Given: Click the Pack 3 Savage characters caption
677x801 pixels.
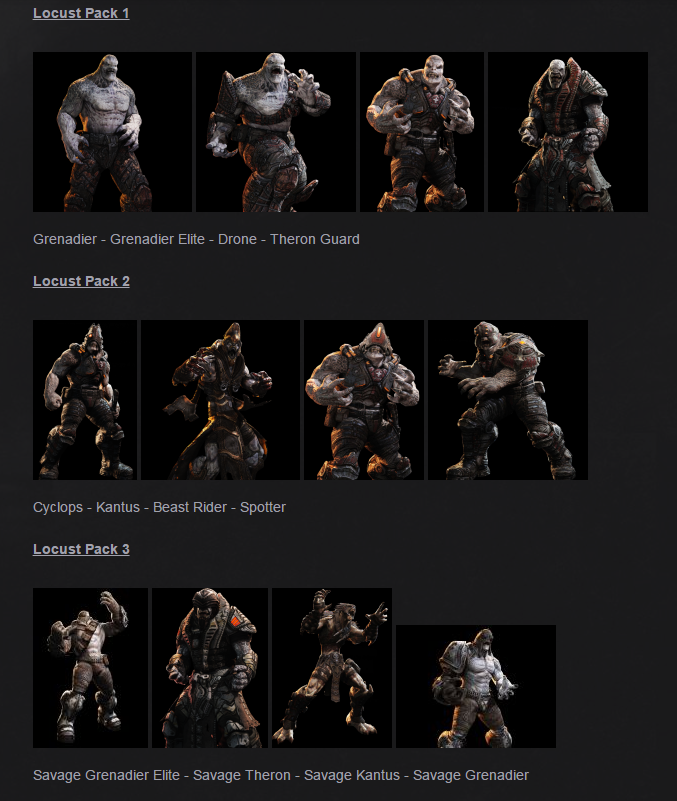Looking at the screenshot, I should click(x=280, y=775).
